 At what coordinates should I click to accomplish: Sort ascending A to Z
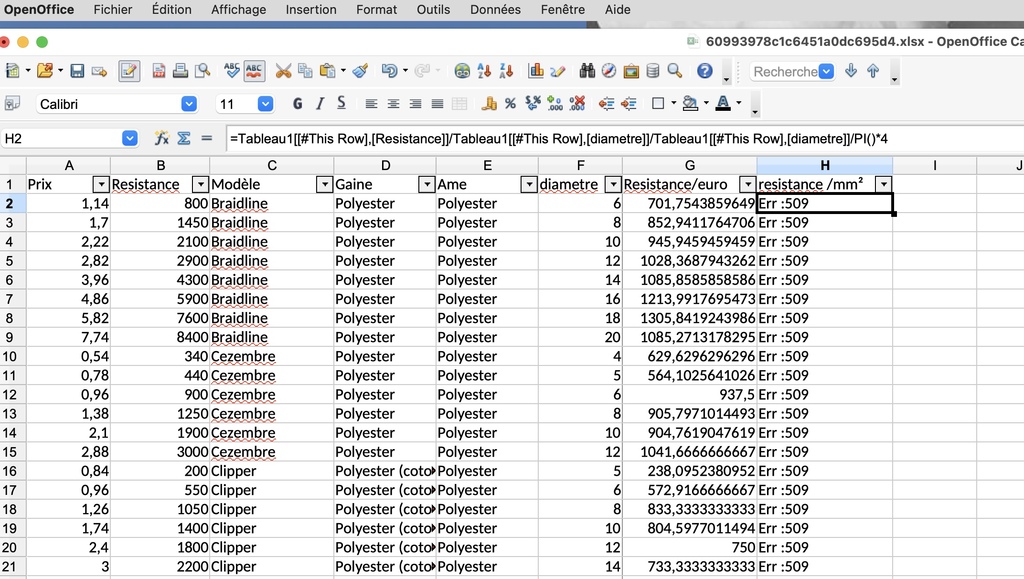[x=484, y=71]
